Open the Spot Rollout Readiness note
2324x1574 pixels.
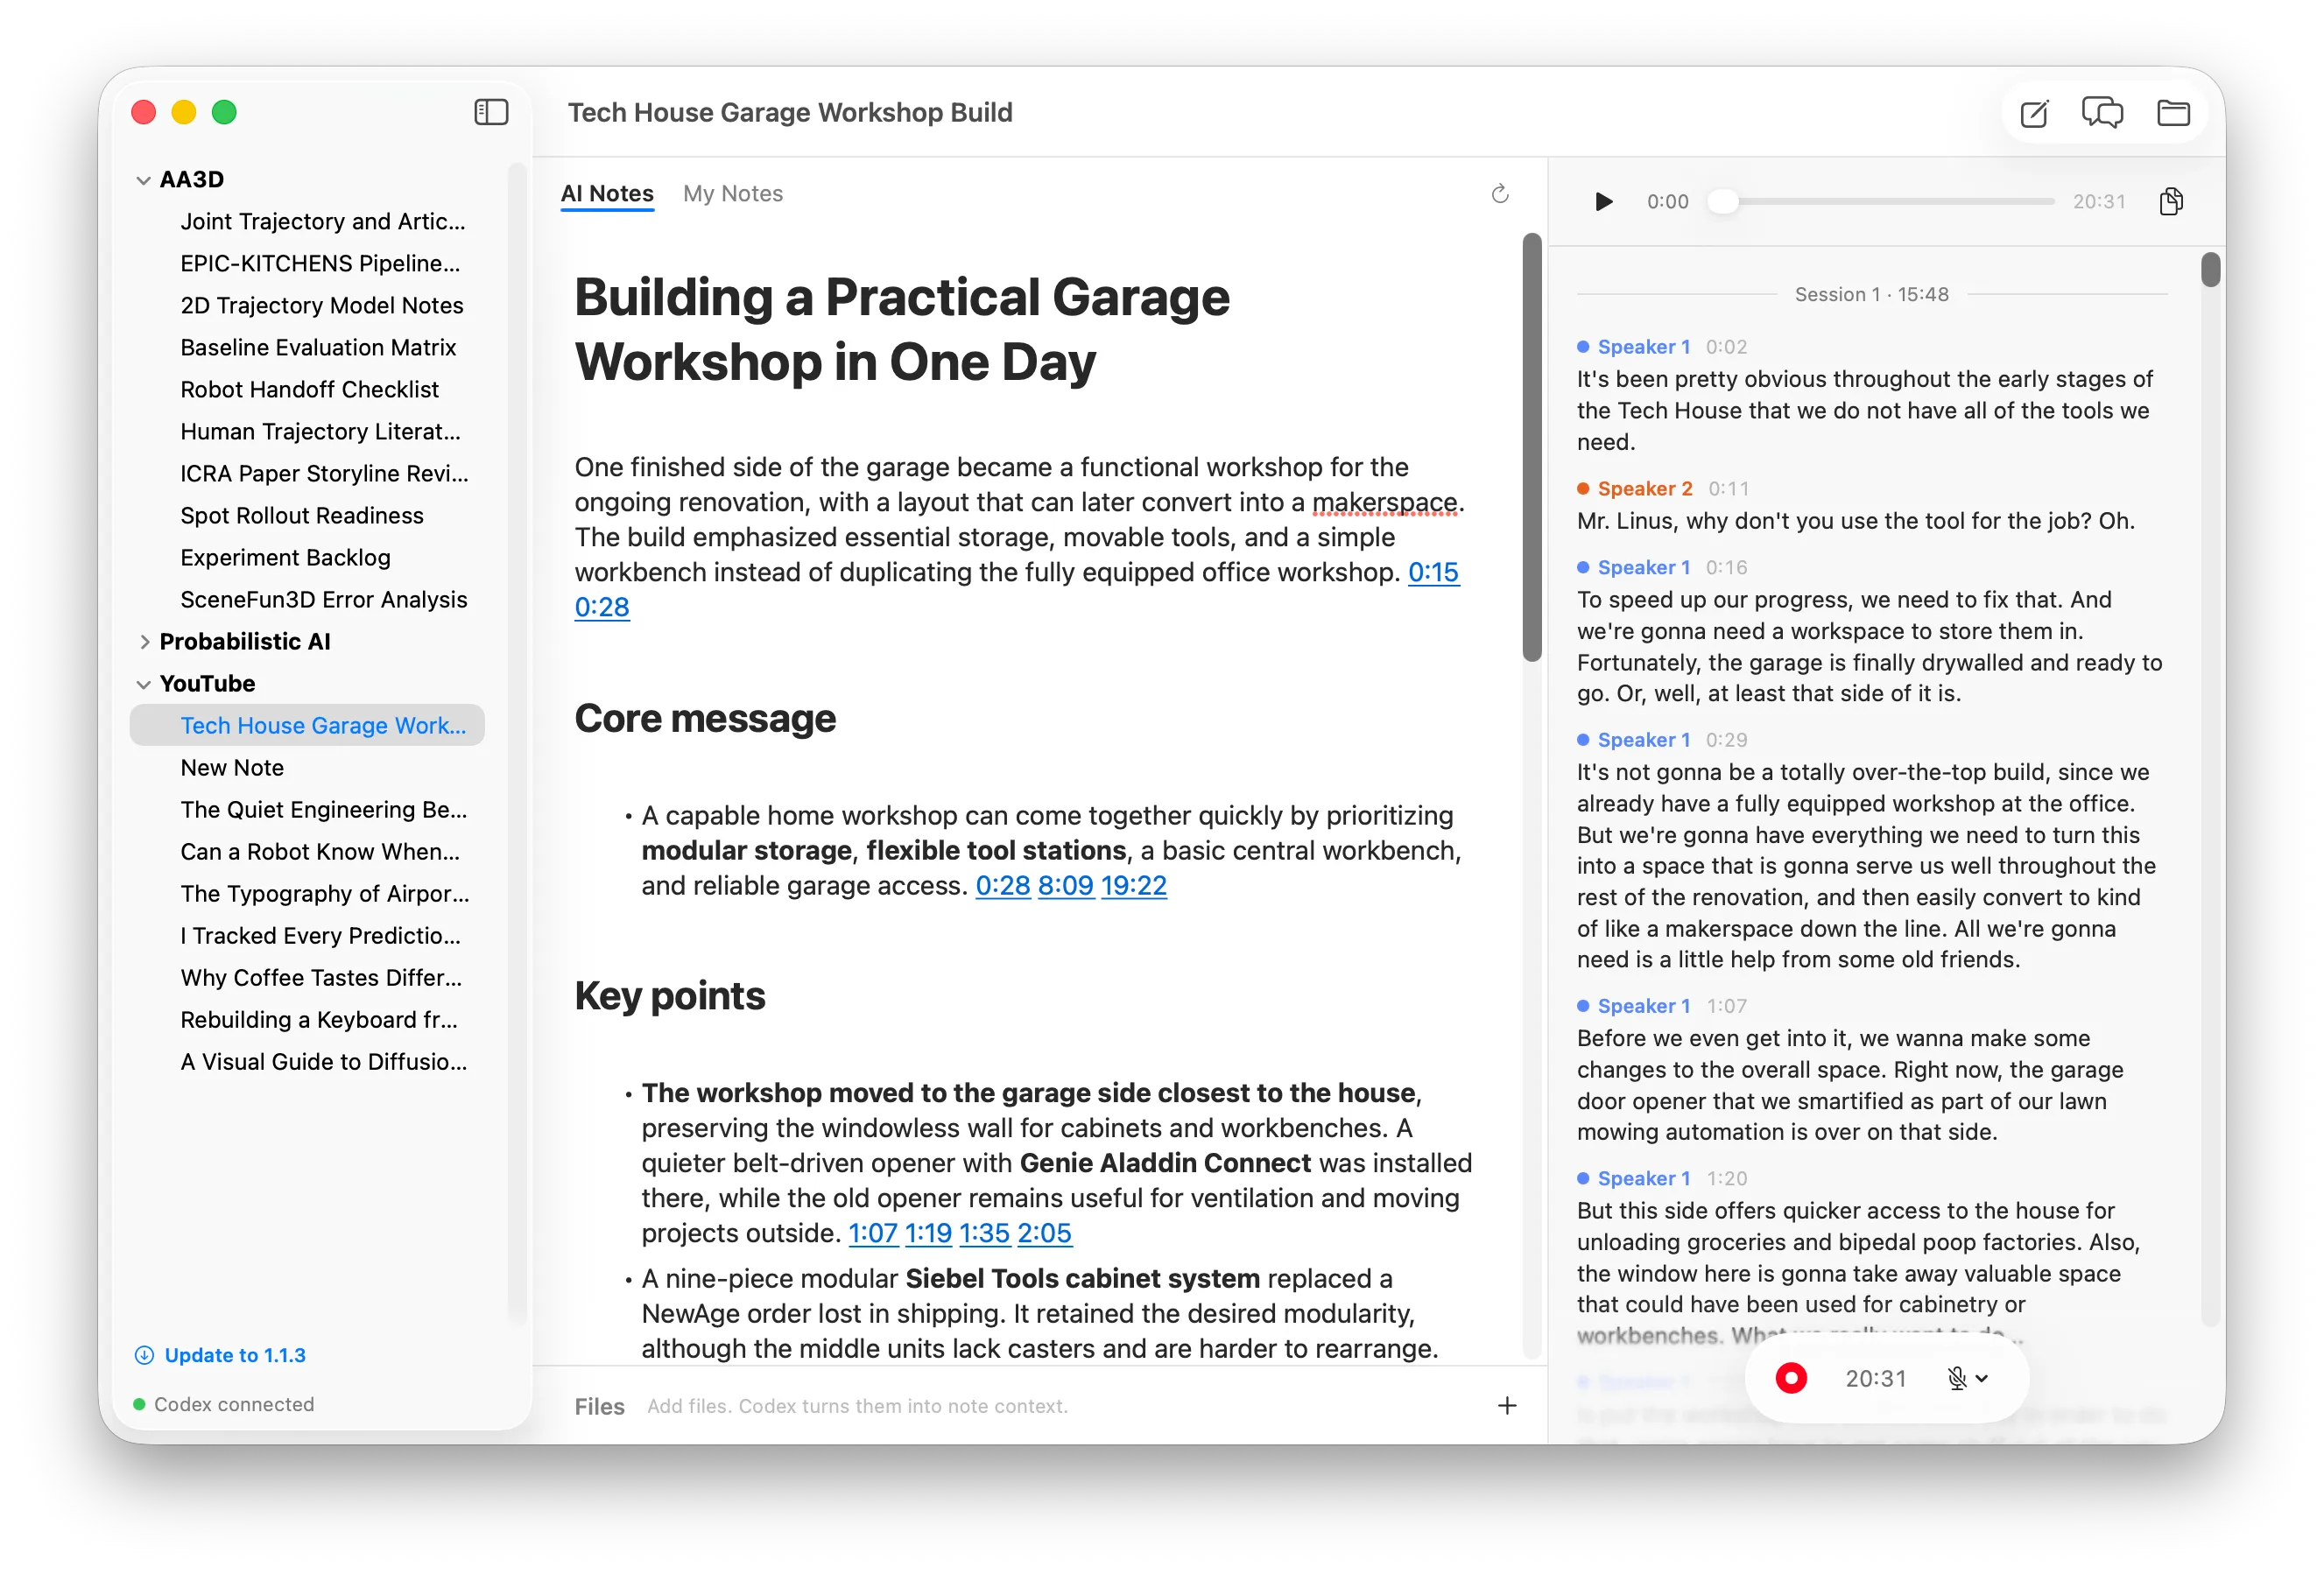point(302,516)
